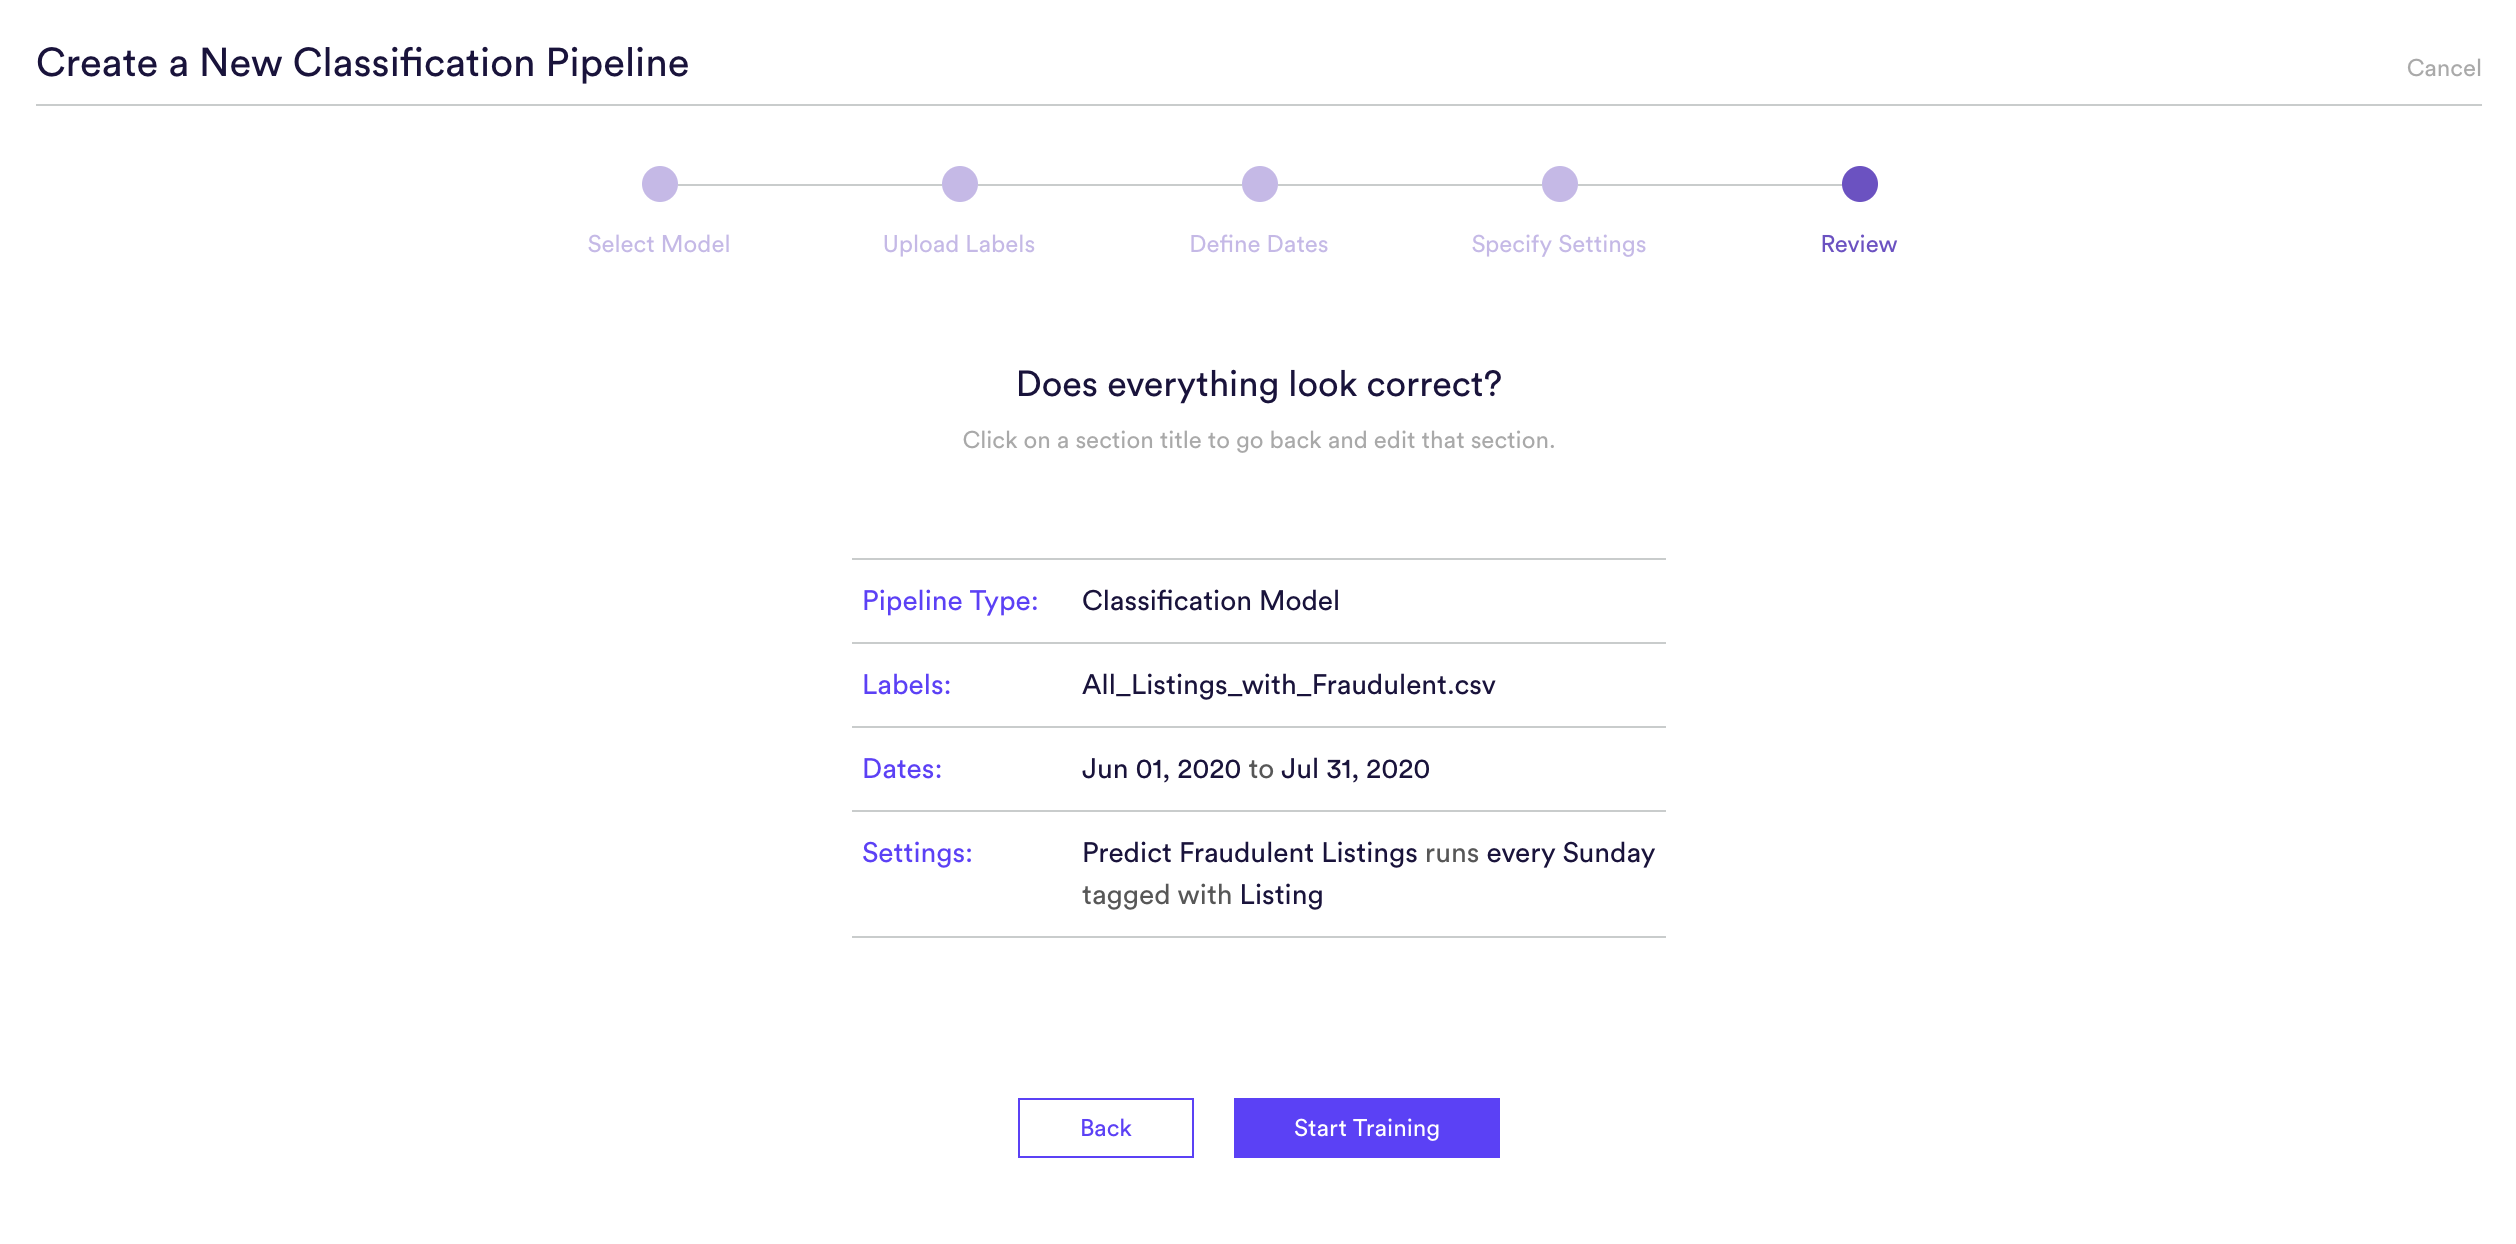This screenshot has height=1244, width=2516.
Task: Click the Upload Labels step circle
Action: click(x=959, y=184)
